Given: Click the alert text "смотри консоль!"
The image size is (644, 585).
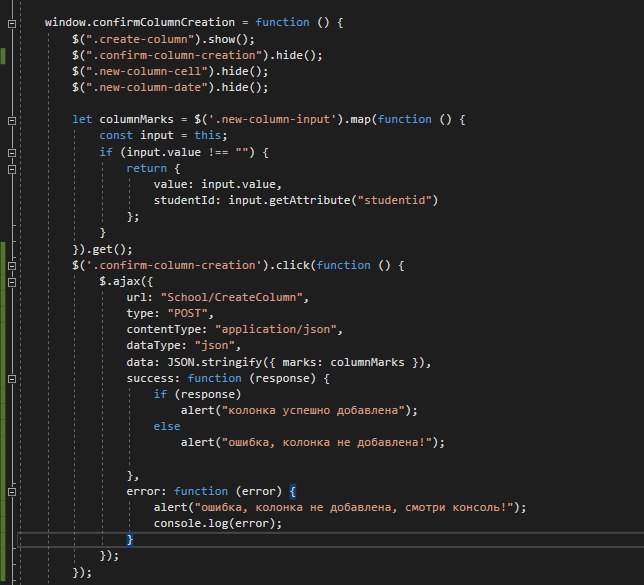Looking at the screenshot, I should [456, 507].
